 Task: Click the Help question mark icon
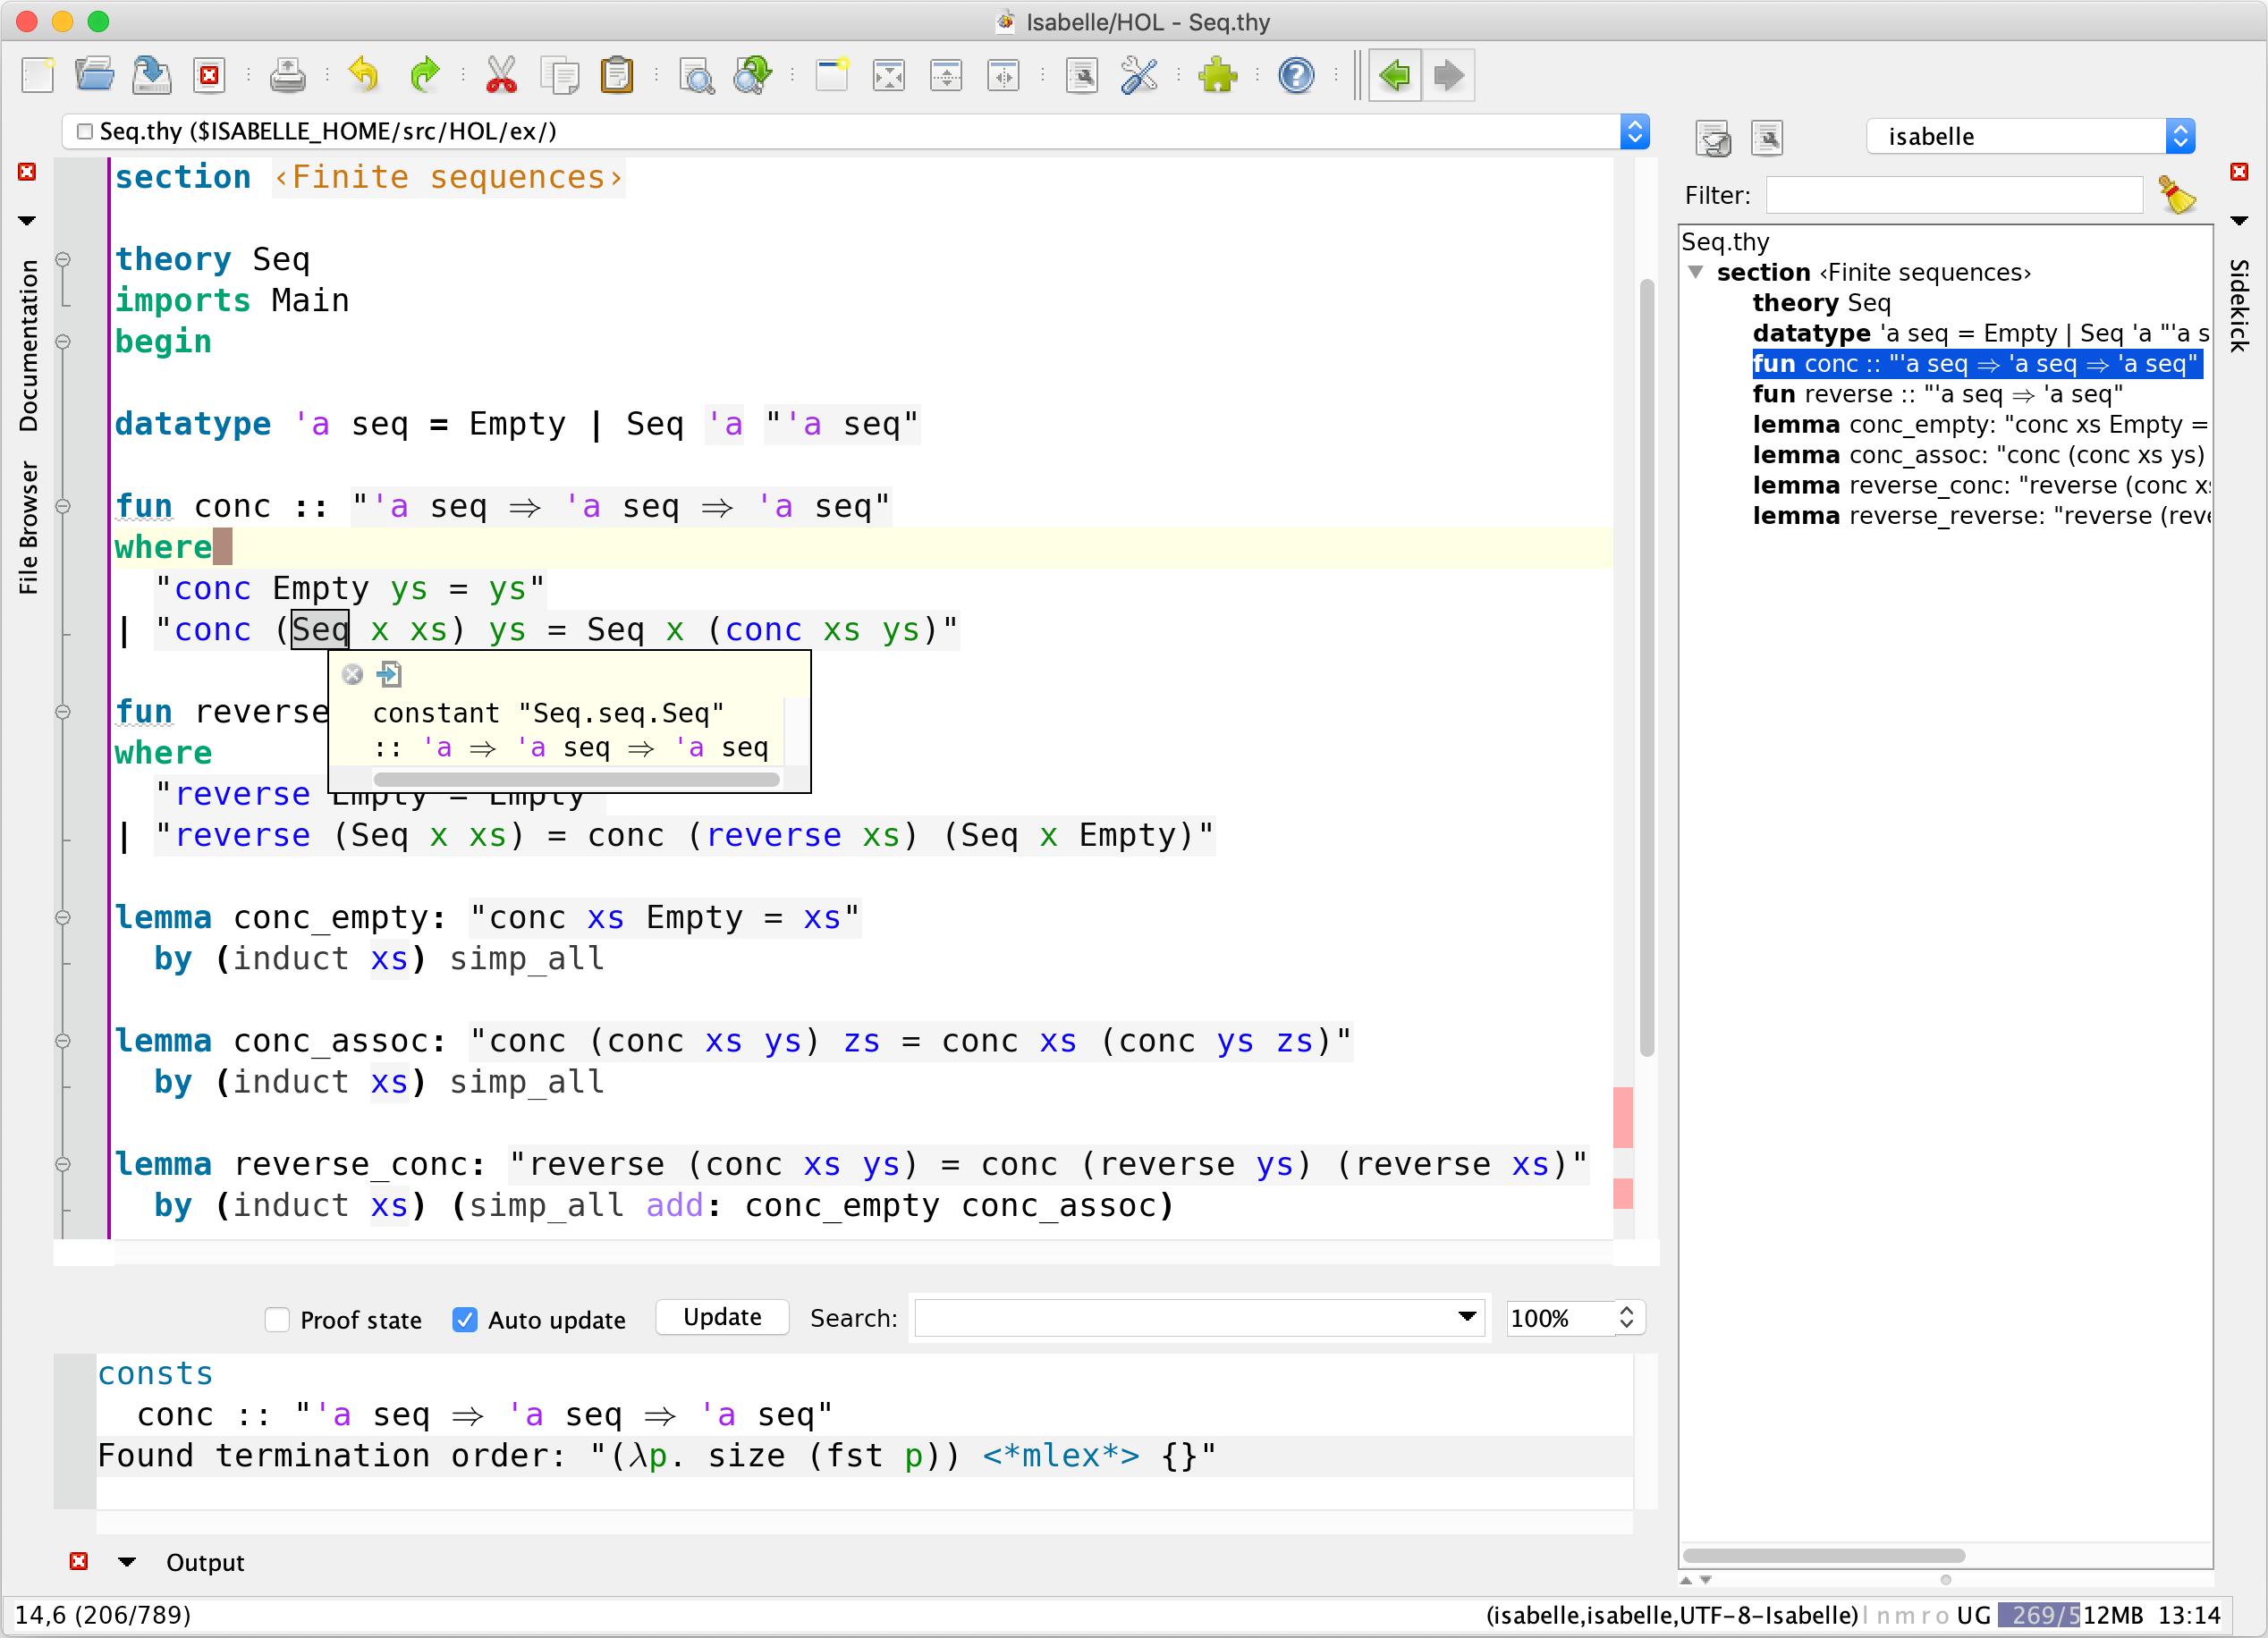(x=1296, y=75)
